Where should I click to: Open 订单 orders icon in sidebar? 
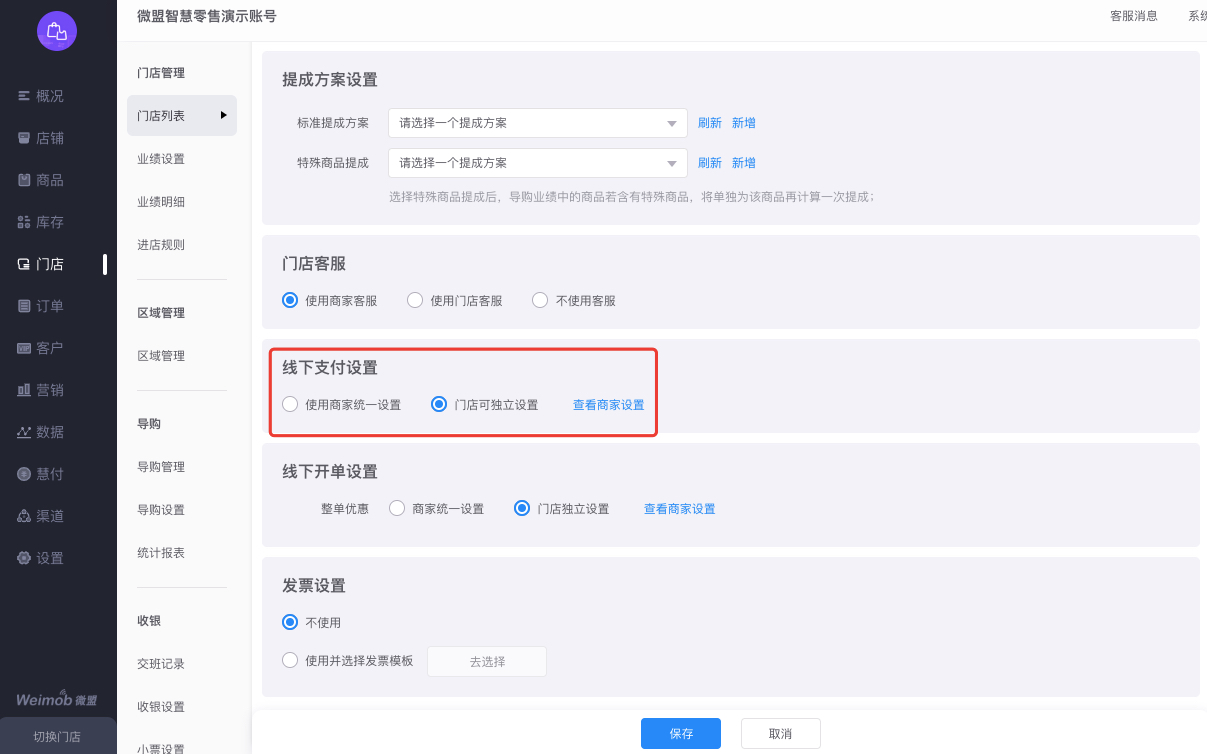(x=24, y=306)
